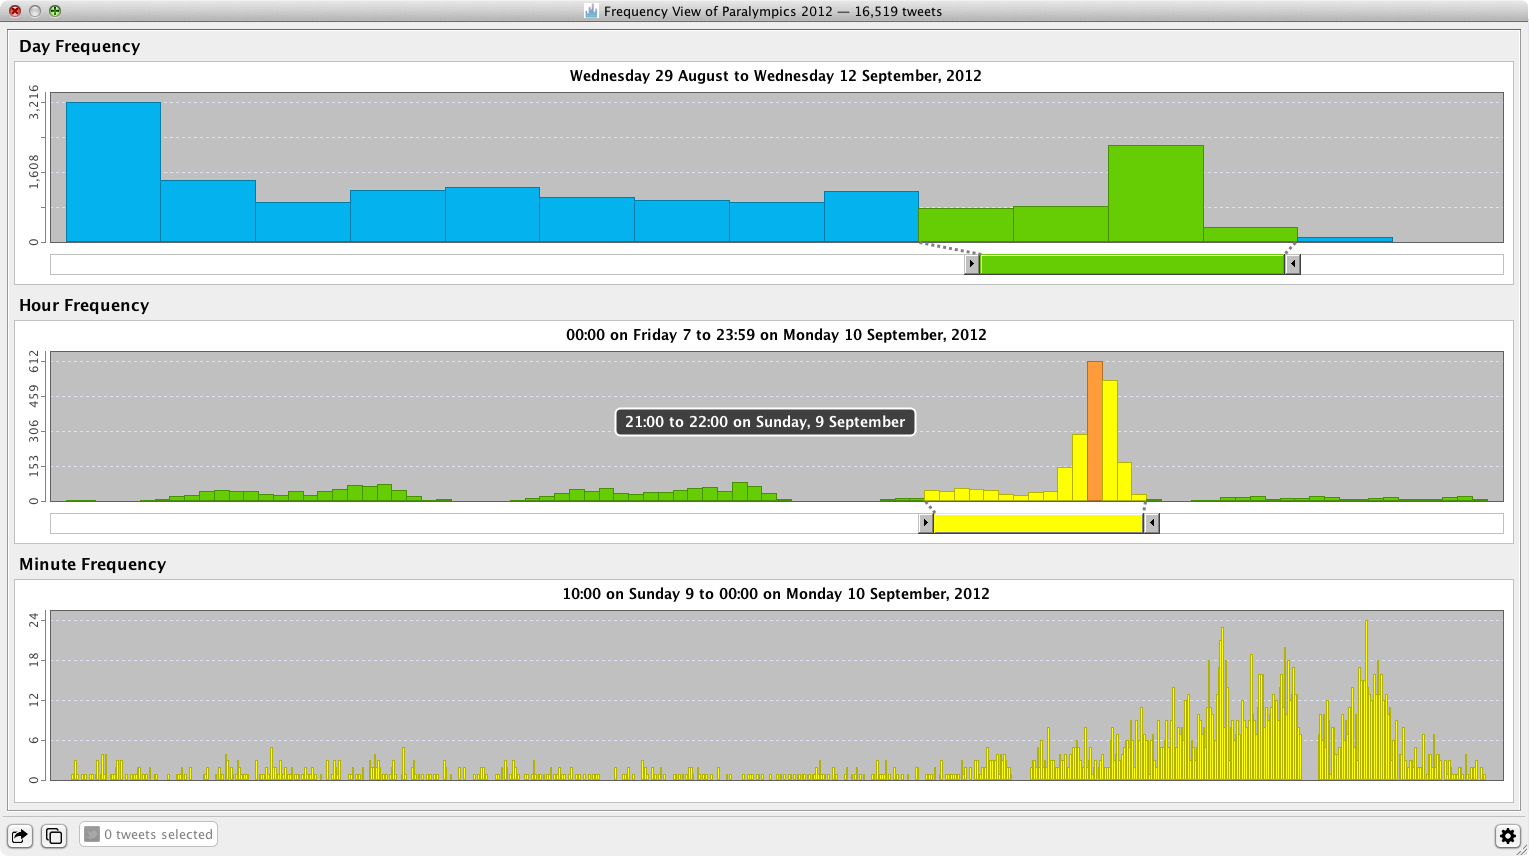Select the tall yellow bar right of orange bar
Screen dimensions: 1529x856
tap(1110, 441)
